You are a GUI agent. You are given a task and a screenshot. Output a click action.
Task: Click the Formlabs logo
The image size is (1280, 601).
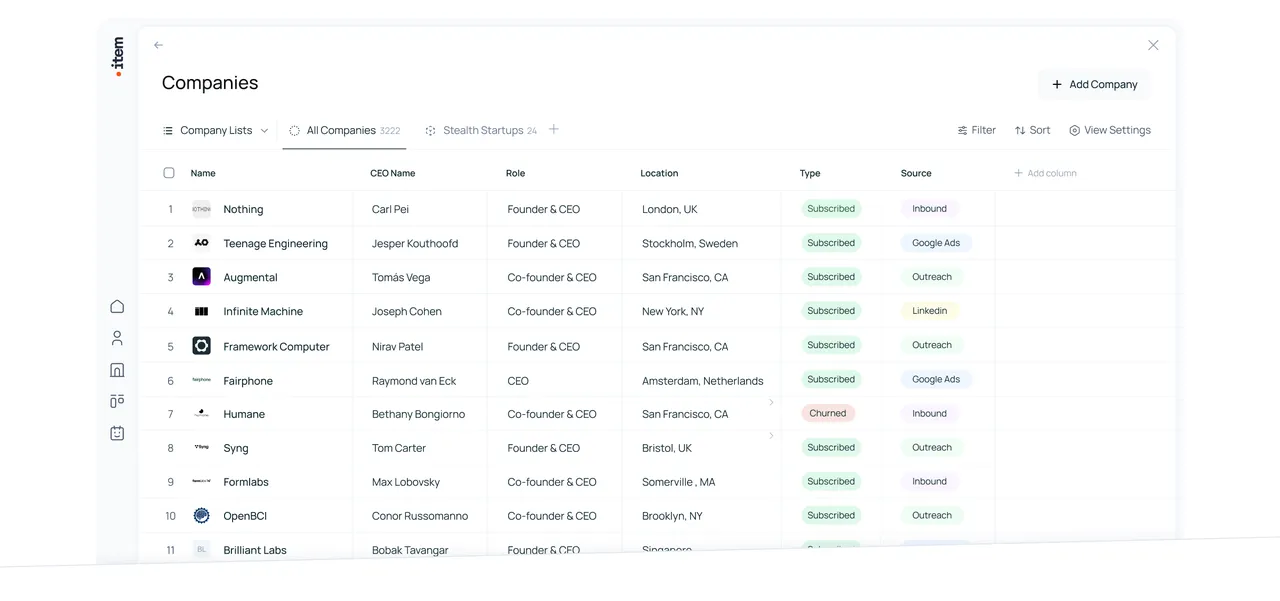201,482
